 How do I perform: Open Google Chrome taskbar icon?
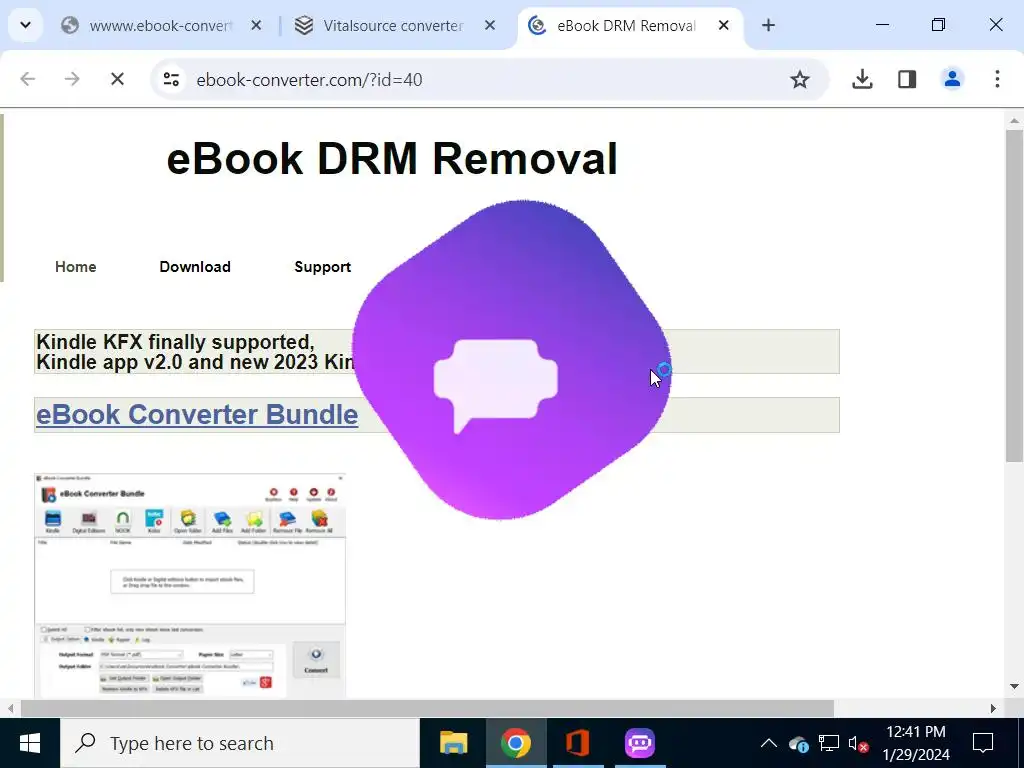point(516,743)
